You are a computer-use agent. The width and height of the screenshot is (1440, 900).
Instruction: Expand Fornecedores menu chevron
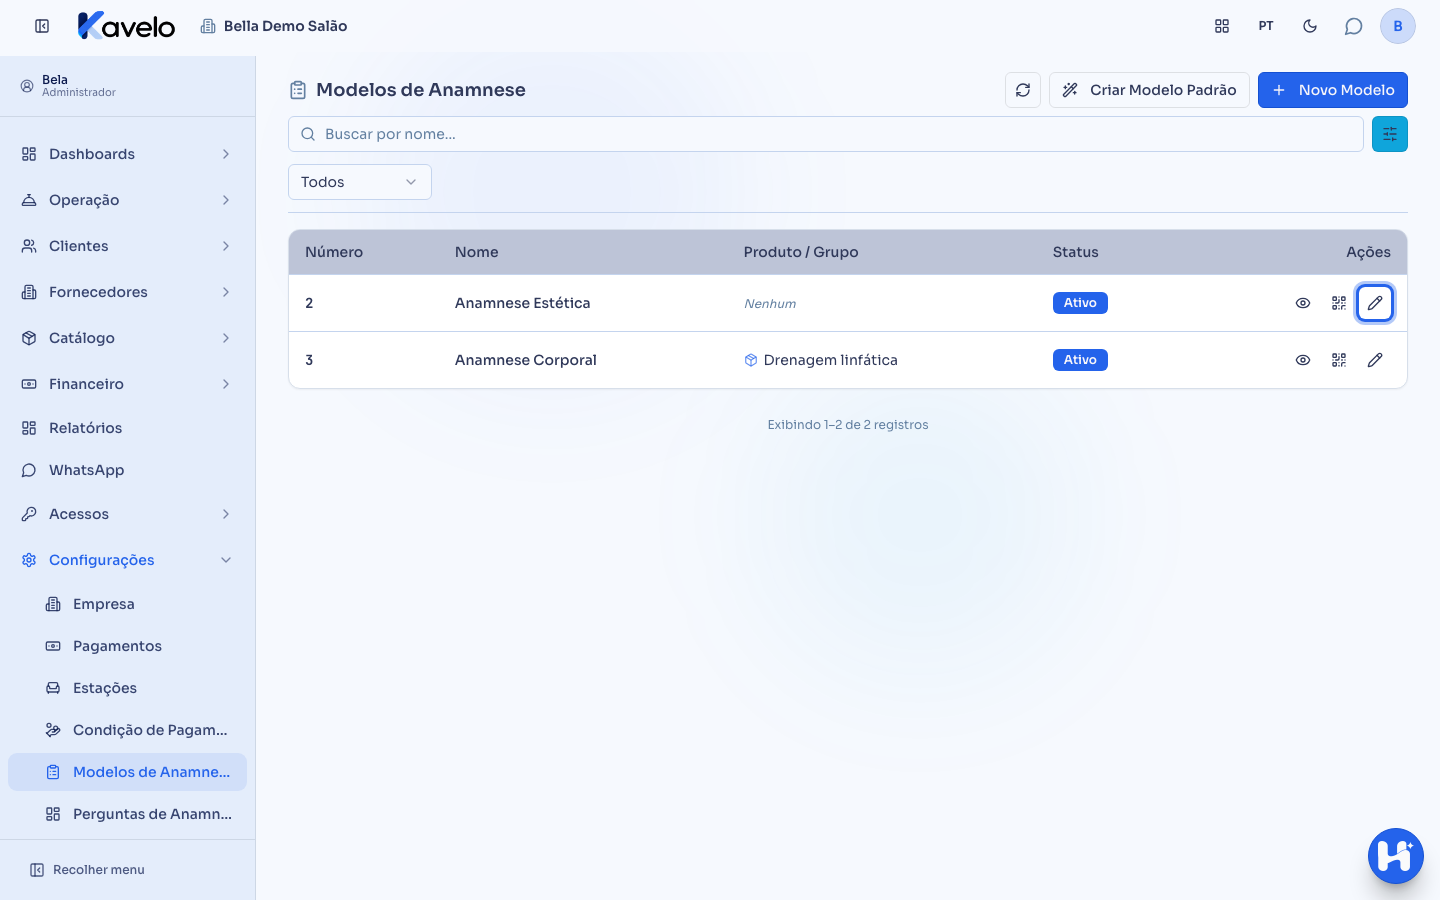(226, 292)
